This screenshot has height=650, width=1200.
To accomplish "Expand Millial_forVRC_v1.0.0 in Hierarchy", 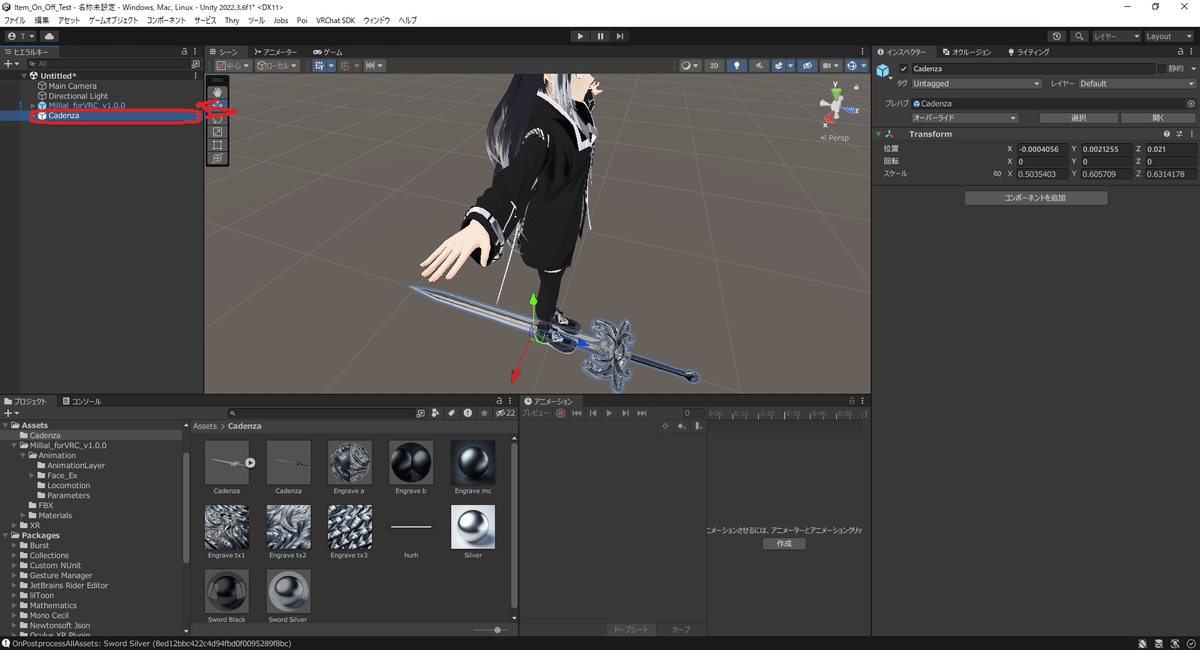I will [33, 105].
